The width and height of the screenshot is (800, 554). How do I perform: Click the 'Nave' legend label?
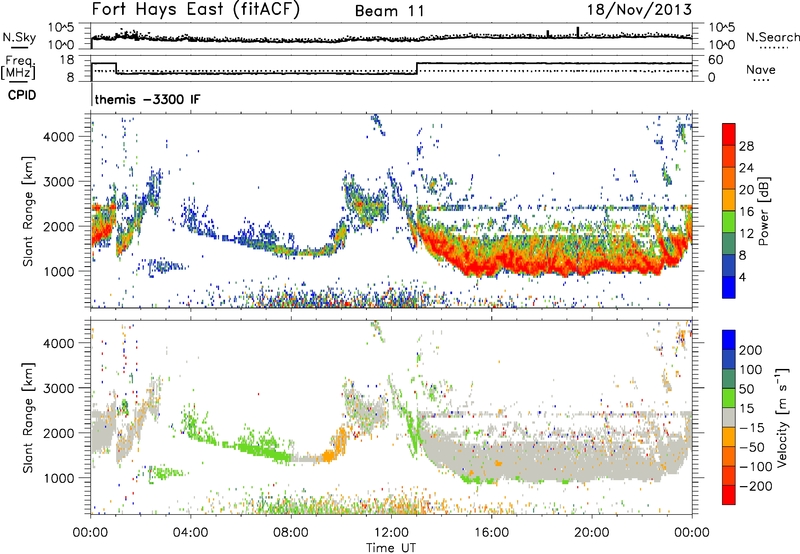coord(760,70)
